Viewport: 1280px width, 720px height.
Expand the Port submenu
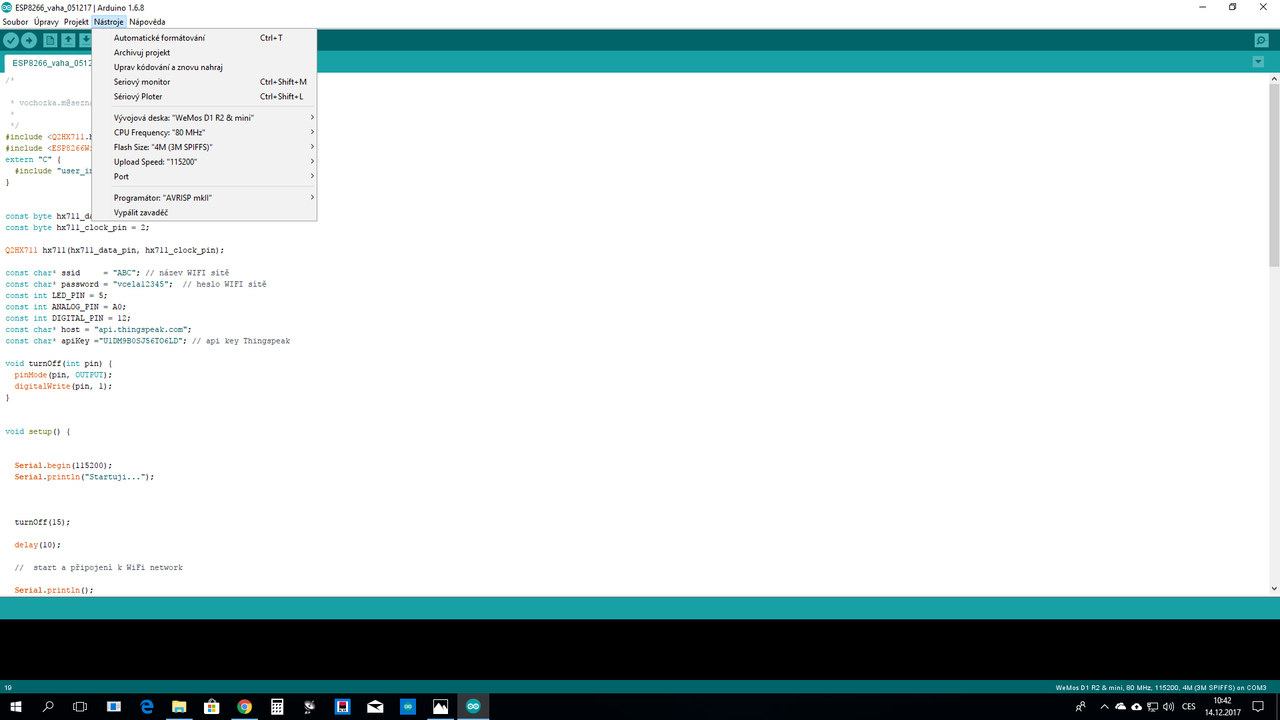pyautogui.click(x=204, y=177)
